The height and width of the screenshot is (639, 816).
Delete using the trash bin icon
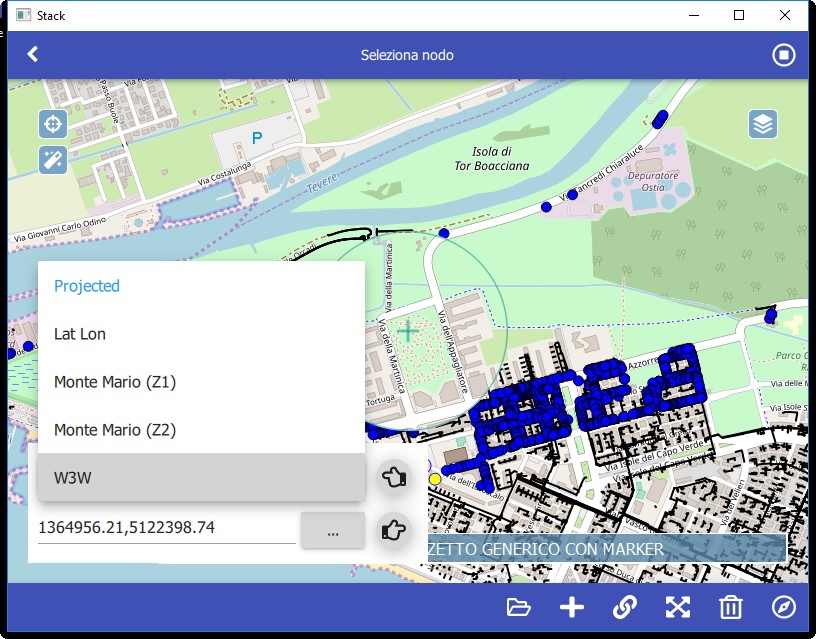click(x=731, y=607)
